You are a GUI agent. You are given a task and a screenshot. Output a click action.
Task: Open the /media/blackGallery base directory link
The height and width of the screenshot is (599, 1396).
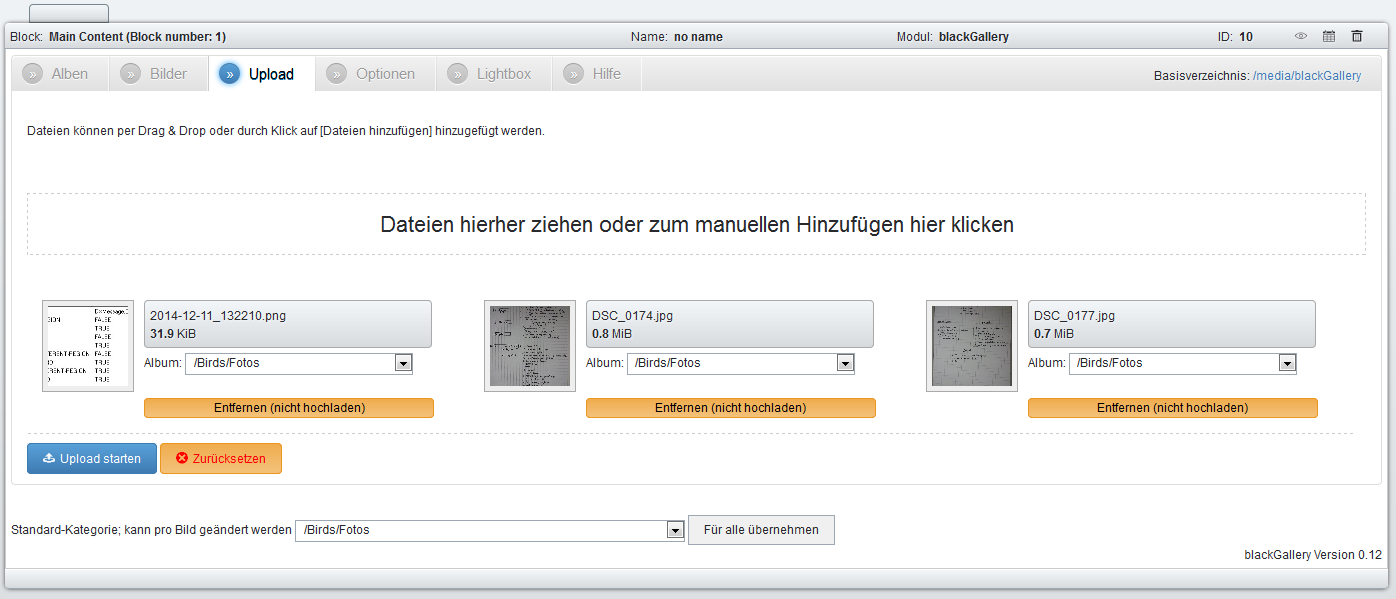(1307, 76)
